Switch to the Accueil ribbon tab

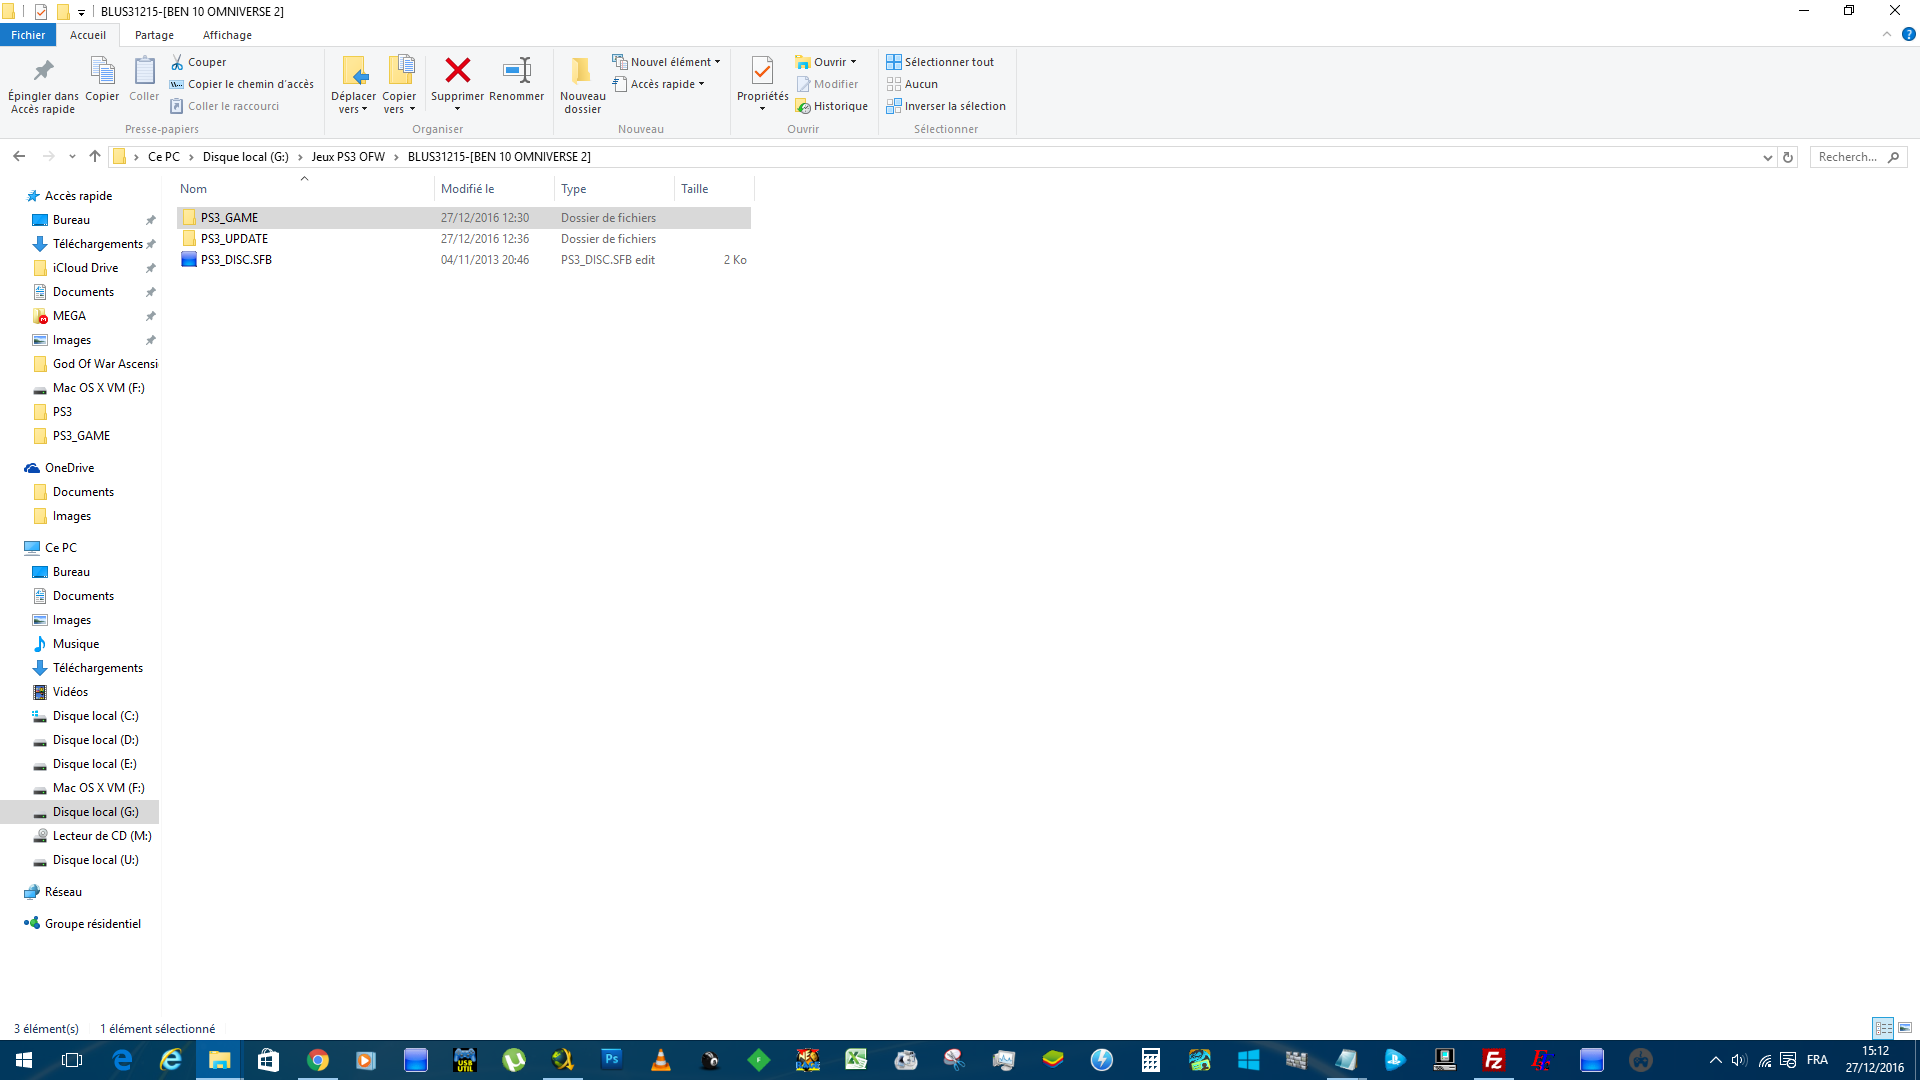[88, 35]
